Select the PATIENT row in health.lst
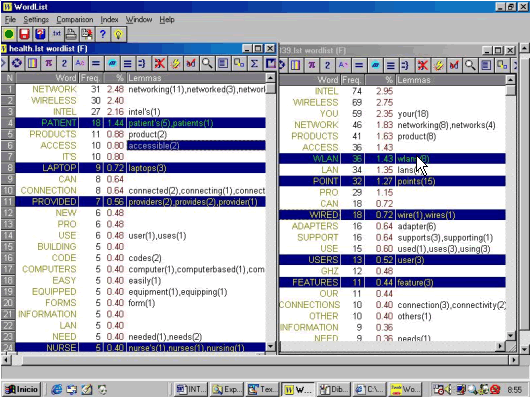Screen dimensions: 530x397 [x=140, y=123]
